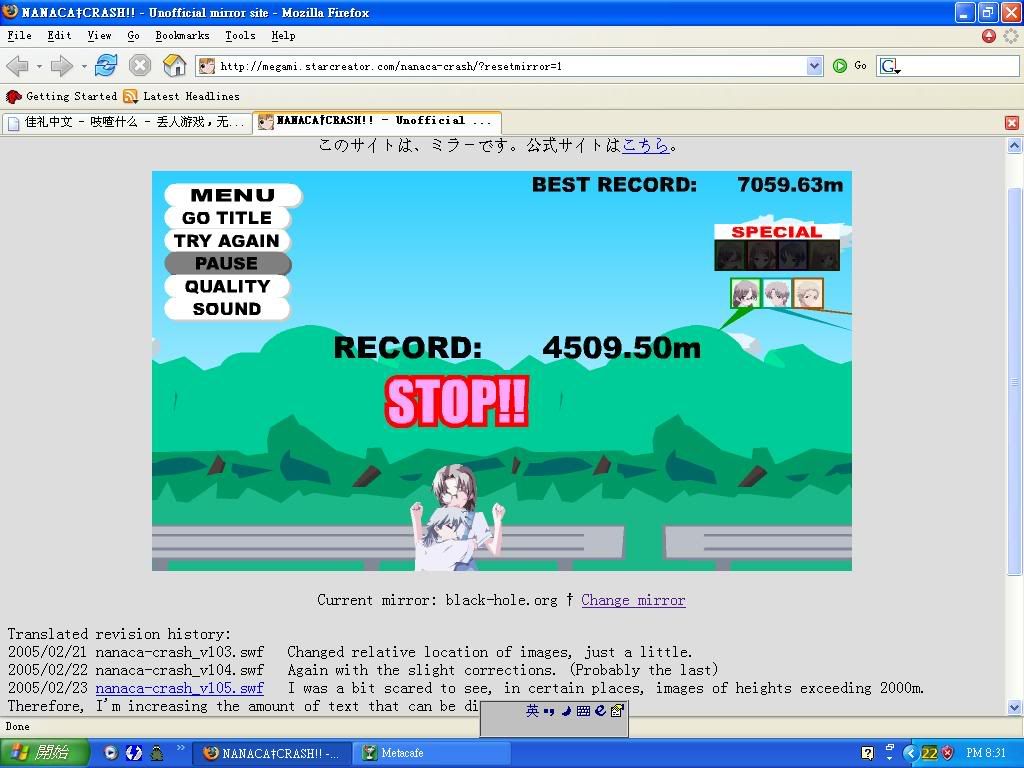Viewport: 1024px width, 768px height.
Task: Click TRY AGAIN in the game menu
Action: pyautogui.click(x=227, y=240)
